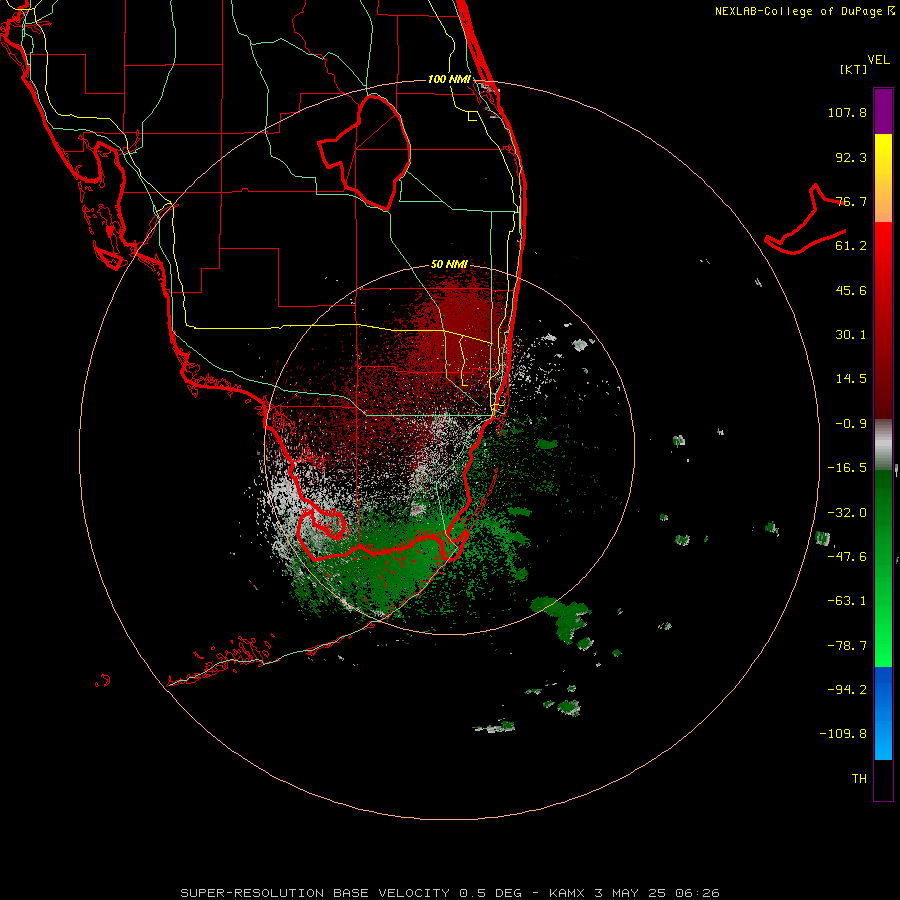
Task: Click the 14.5 legend value
Action: [851, 379]
